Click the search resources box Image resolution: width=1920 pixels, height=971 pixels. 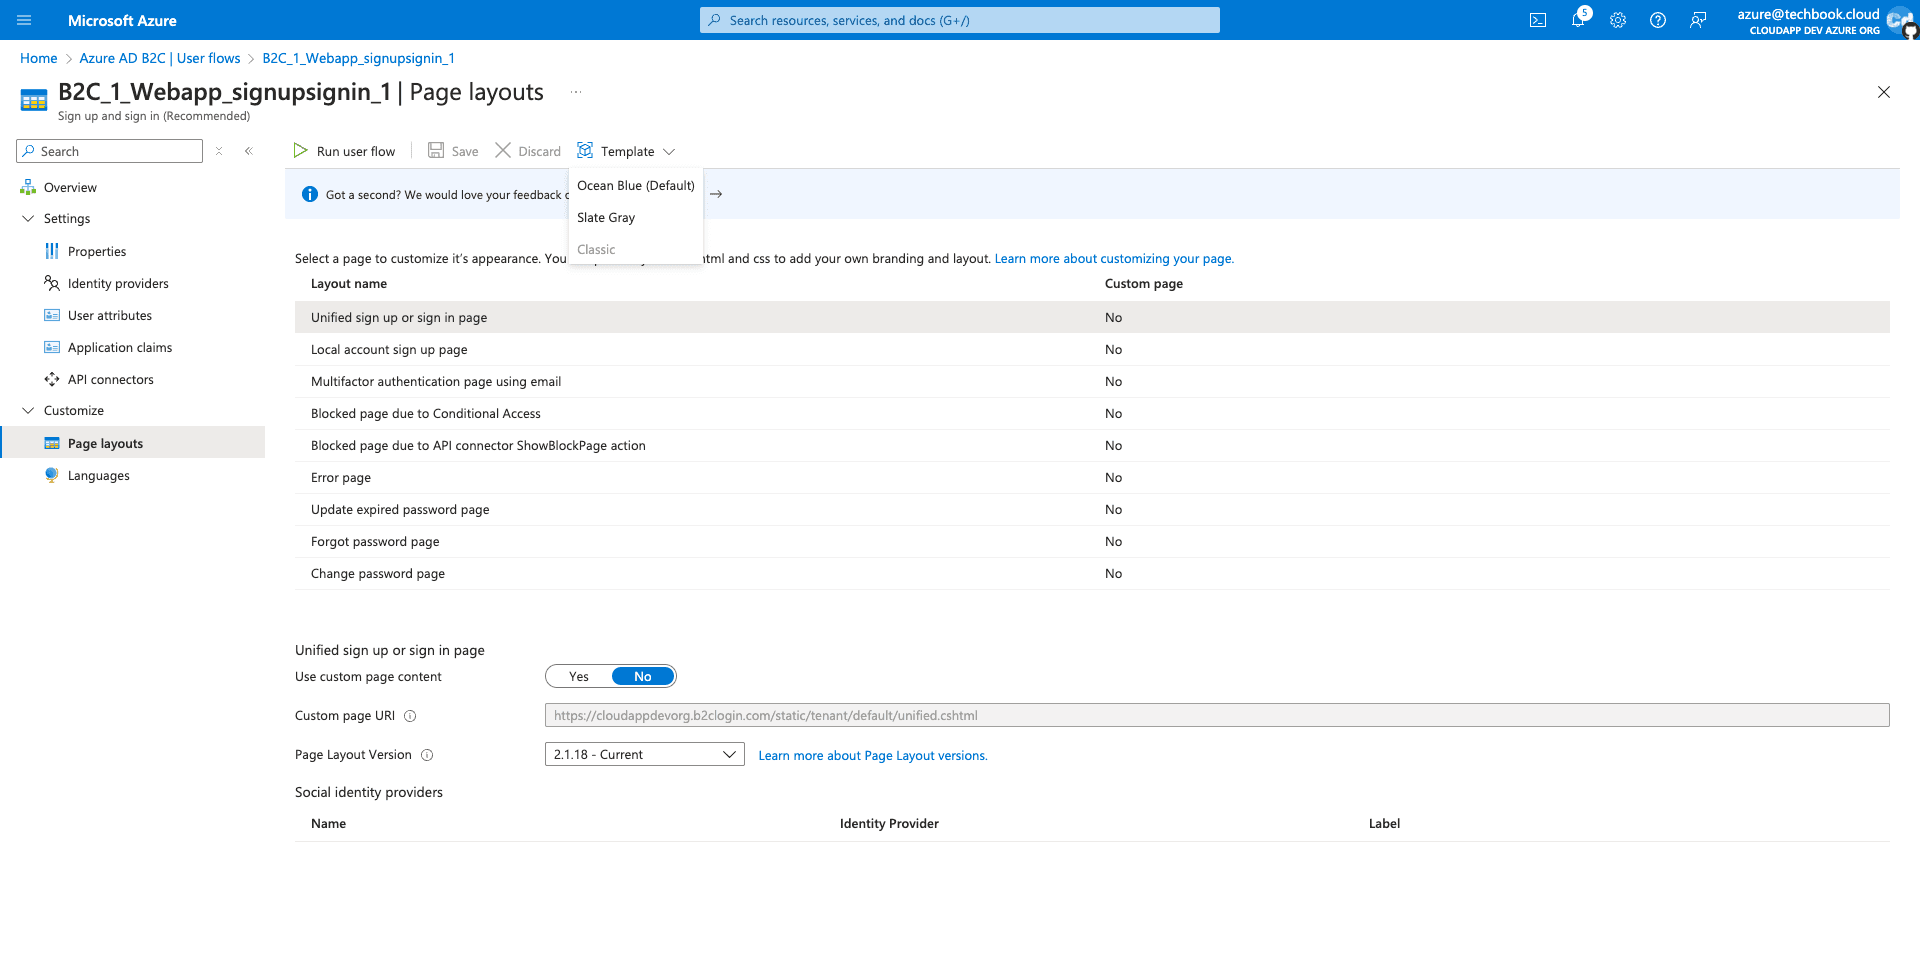pyautogui.click(x=959, y=20)
